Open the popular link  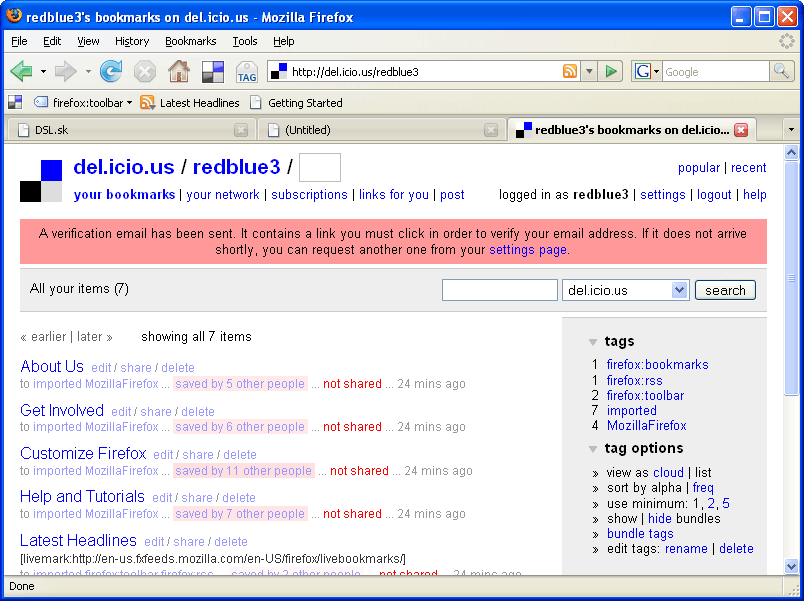tap(699, 168)
